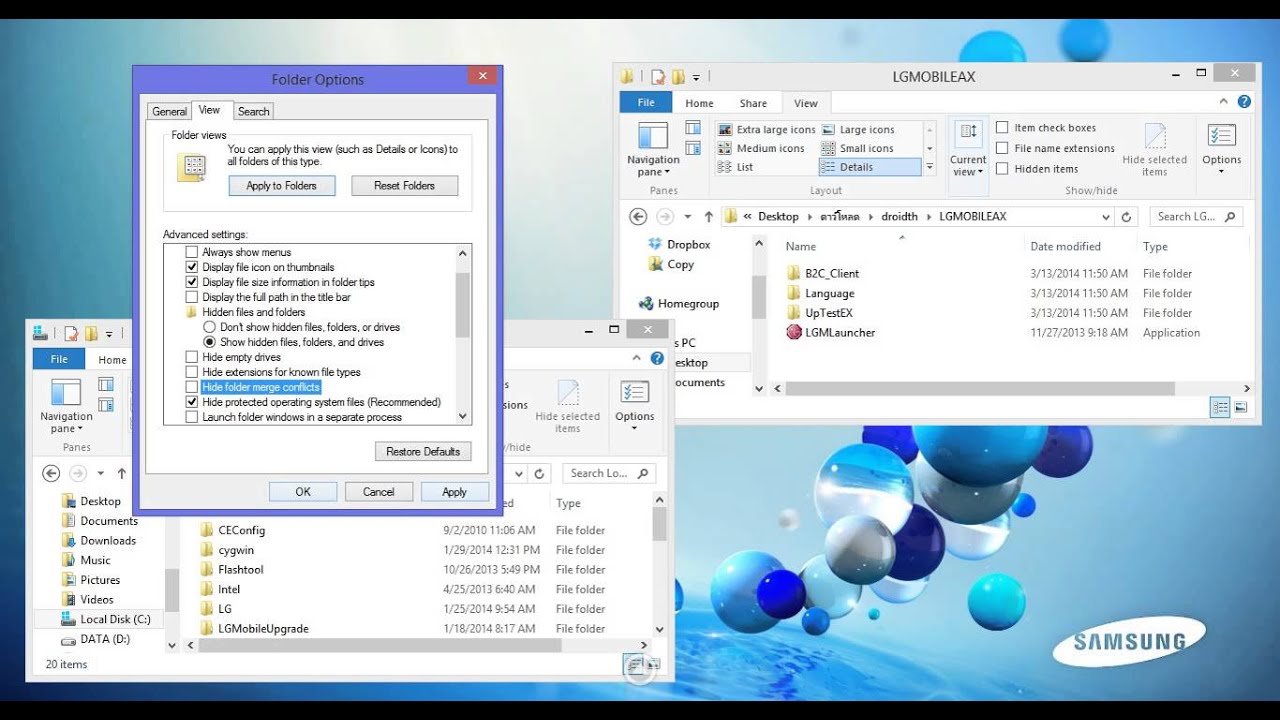This screenshot has width=1280, height=720.
Task: Check Hide empty drives option
Action: pos(192,357)
